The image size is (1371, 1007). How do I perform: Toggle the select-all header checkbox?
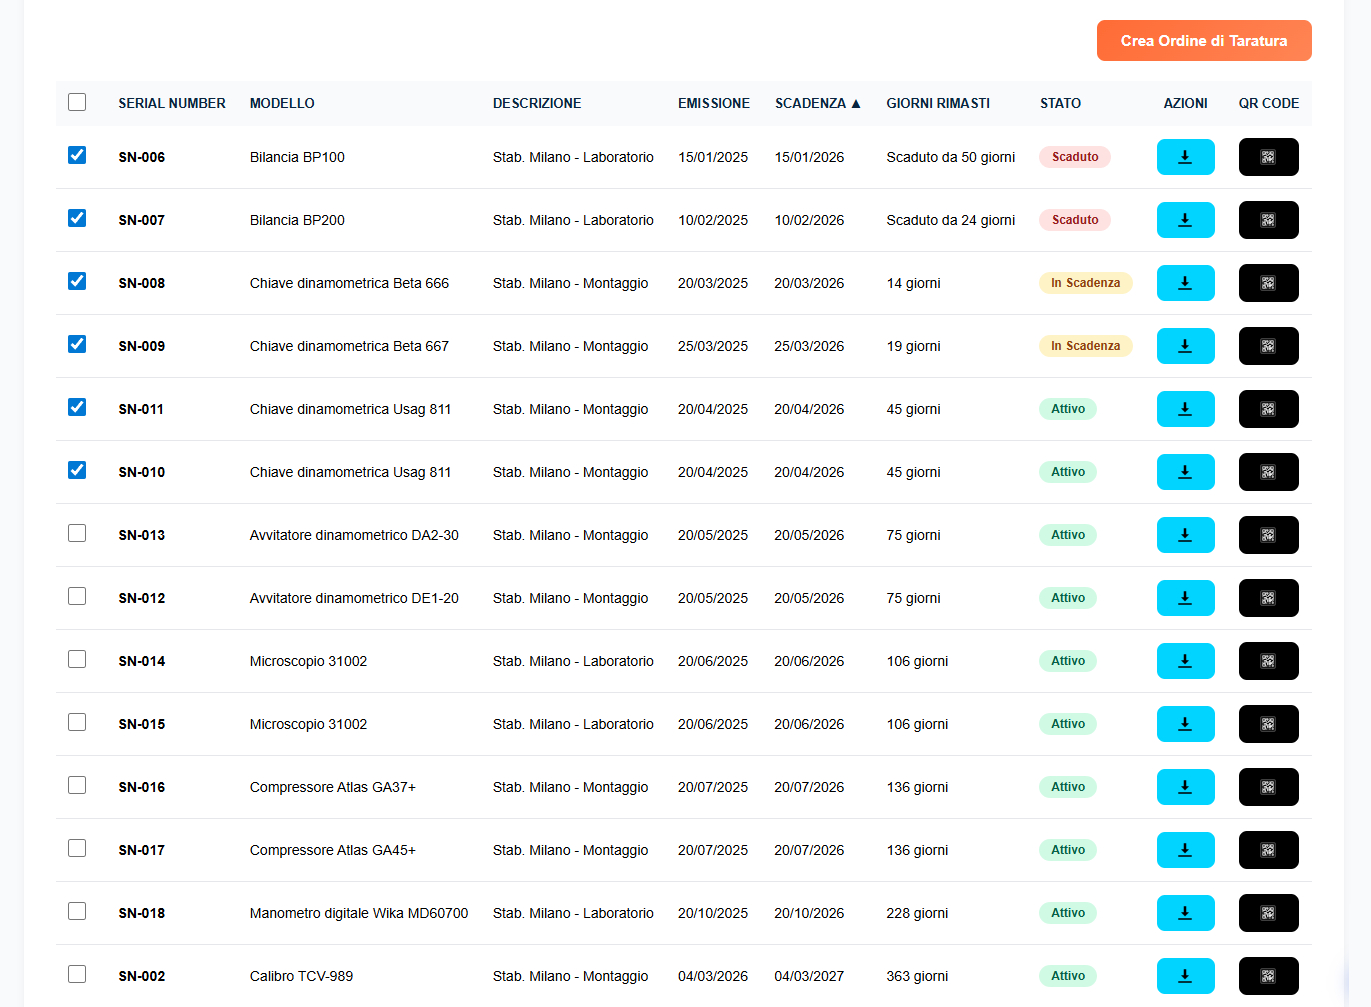pyautogui.click(x=77, y=102)
